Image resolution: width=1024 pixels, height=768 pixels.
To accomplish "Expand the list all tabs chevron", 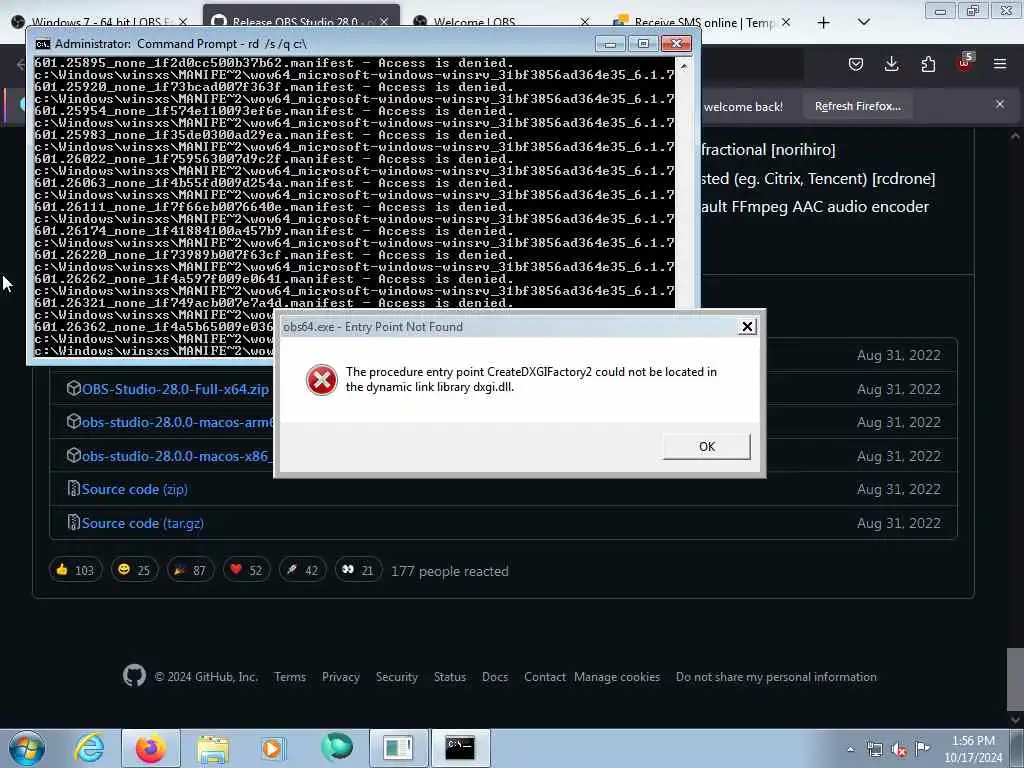I will 863,22.
